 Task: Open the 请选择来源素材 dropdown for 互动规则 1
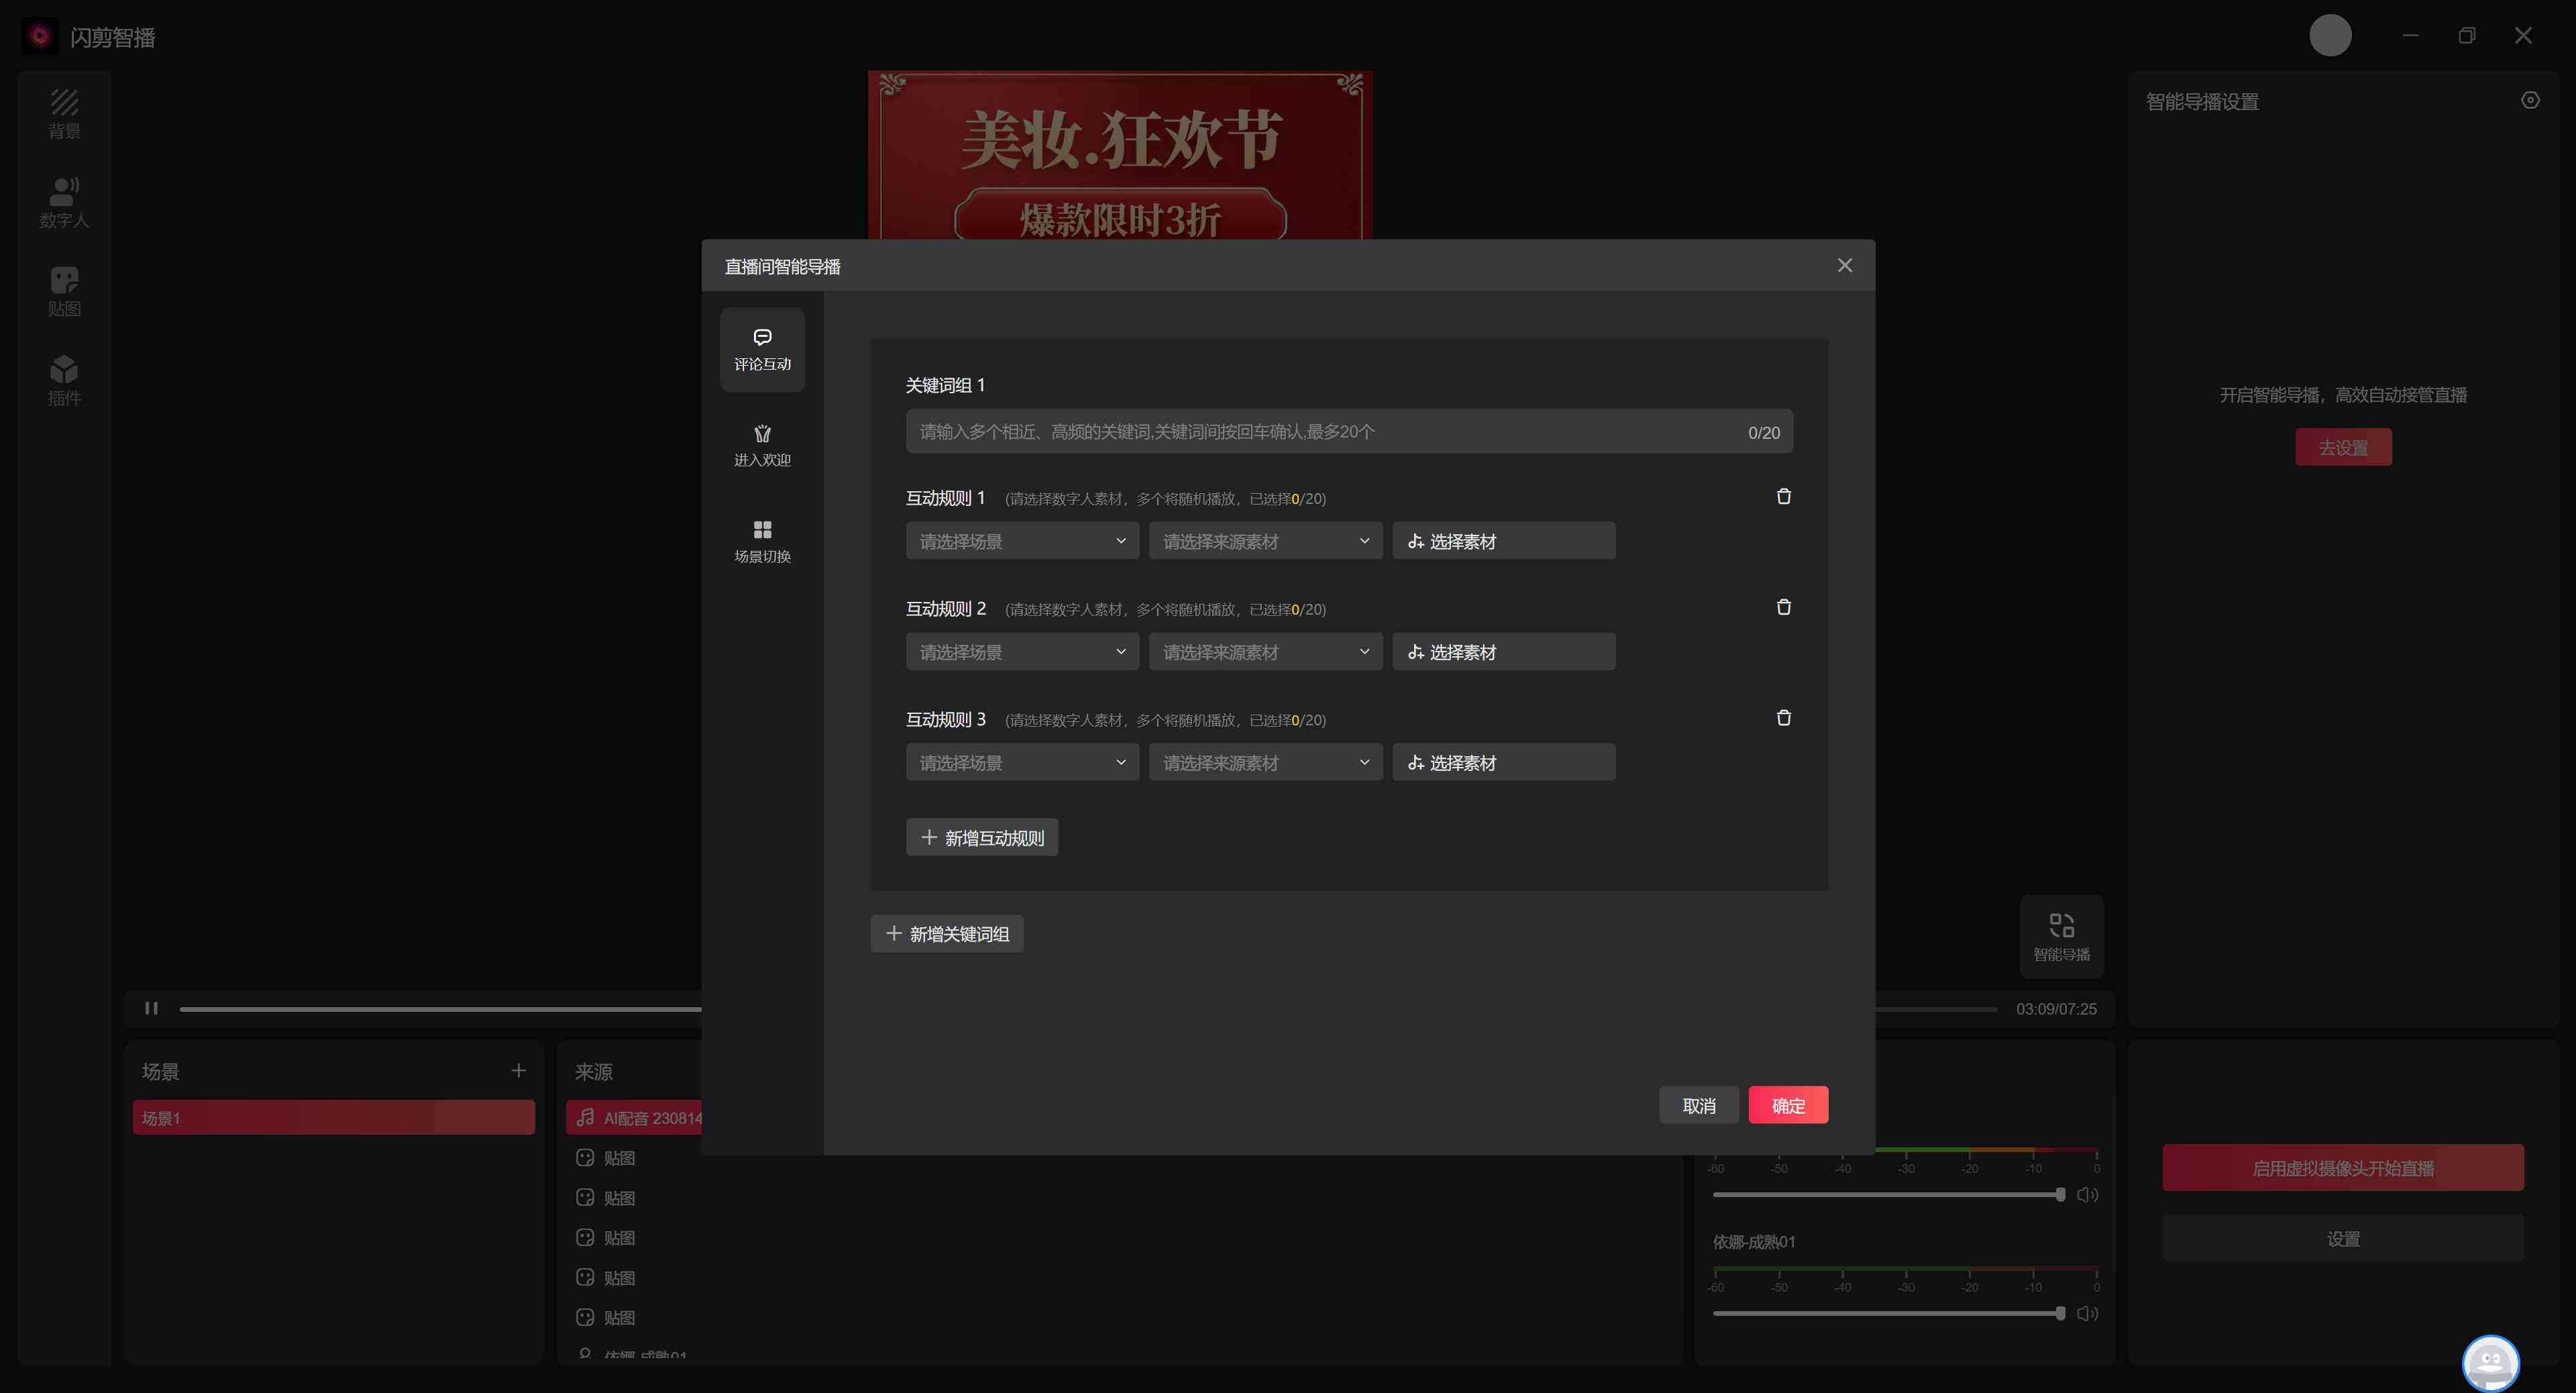[x=1265, y=541]
